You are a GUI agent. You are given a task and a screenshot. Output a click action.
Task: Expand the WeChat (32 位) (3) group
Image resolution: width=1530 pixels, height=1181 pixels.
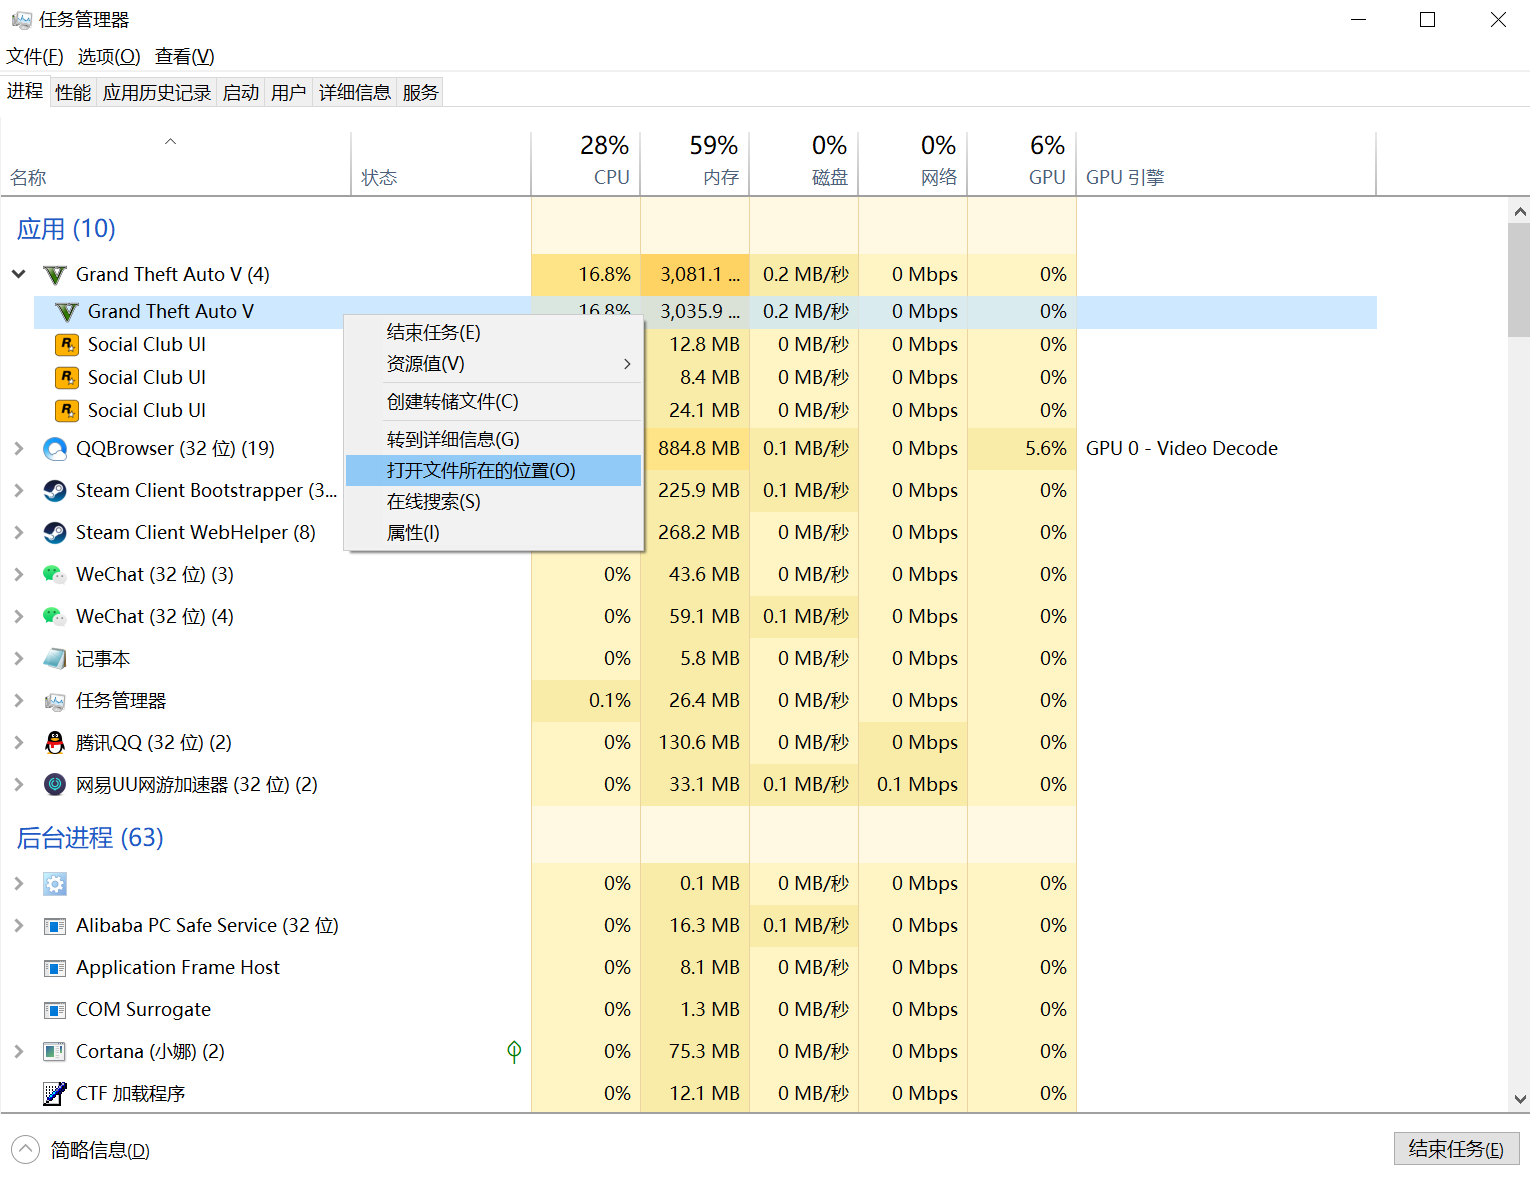19,575
